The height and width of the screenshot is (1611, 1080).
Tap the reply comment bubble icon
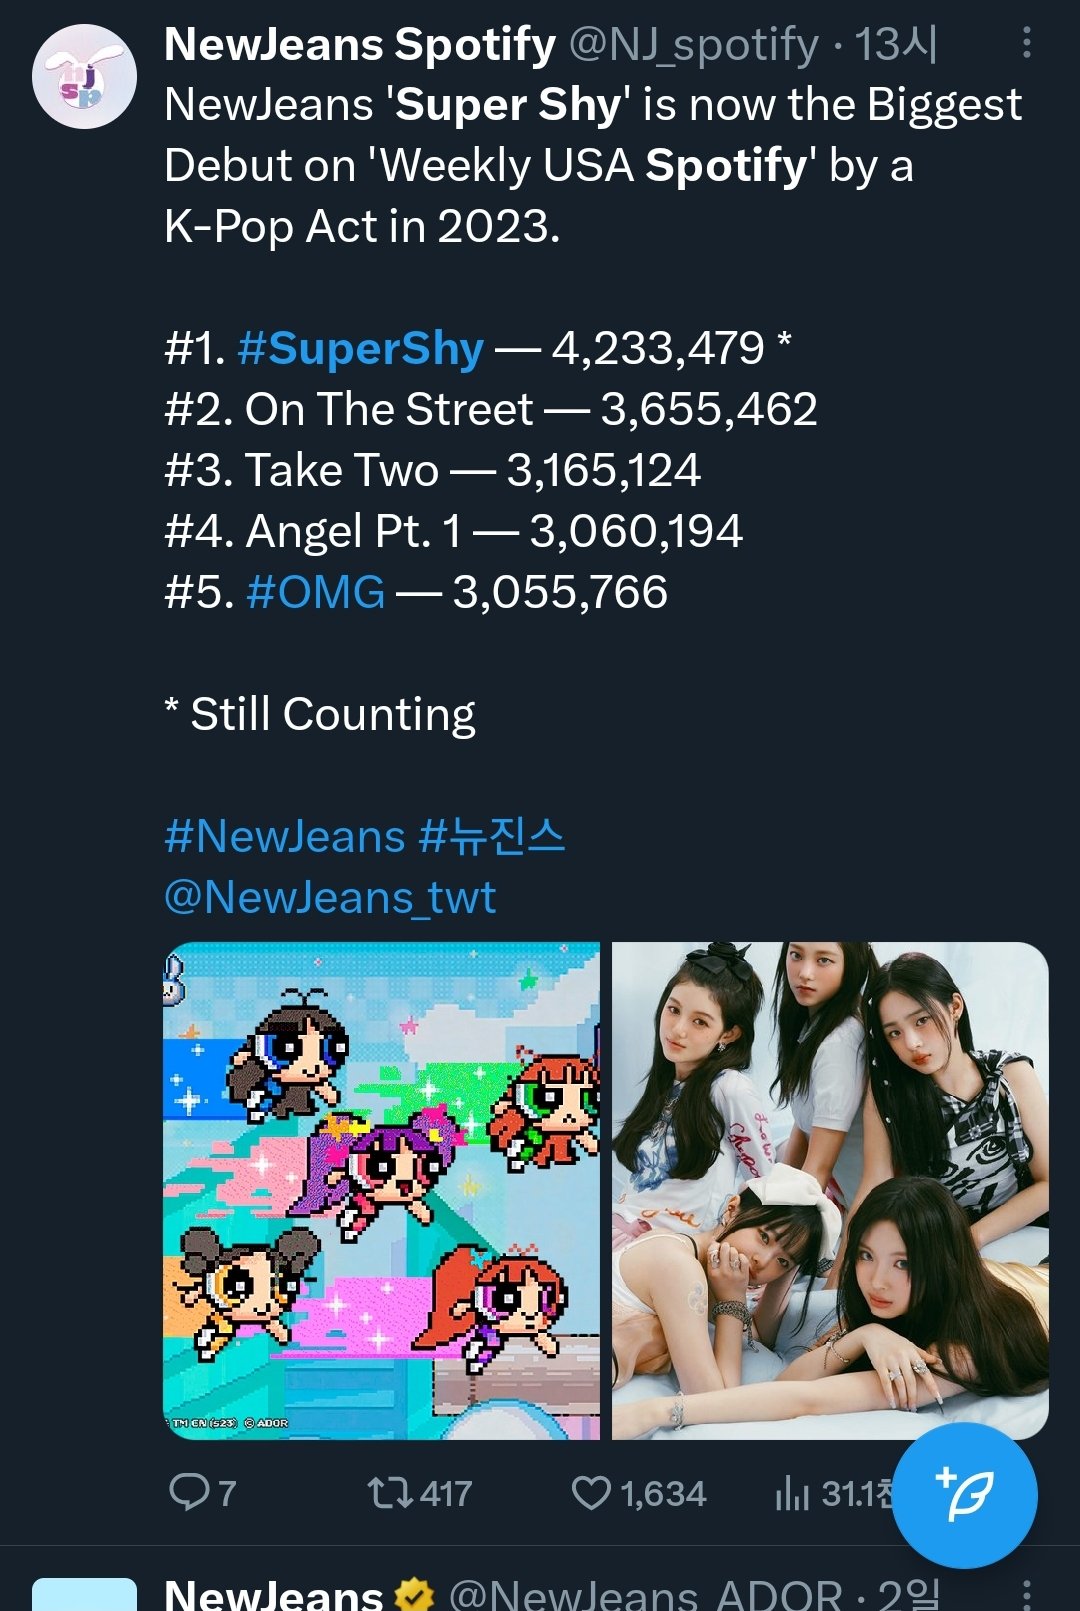(x=189, y=1492)
